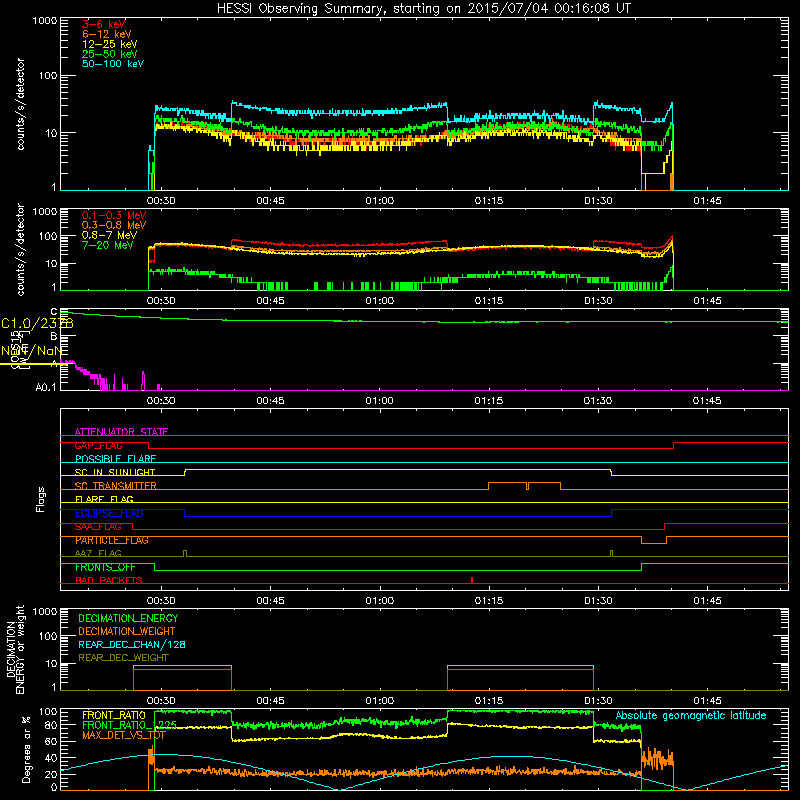Click the AAZ flag pulse near 00:33

(x=185, y=554)
